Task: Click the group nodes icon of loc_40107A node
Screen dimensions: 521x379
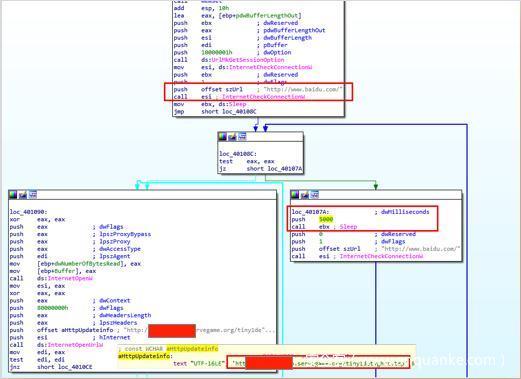Action: point(315,195)
